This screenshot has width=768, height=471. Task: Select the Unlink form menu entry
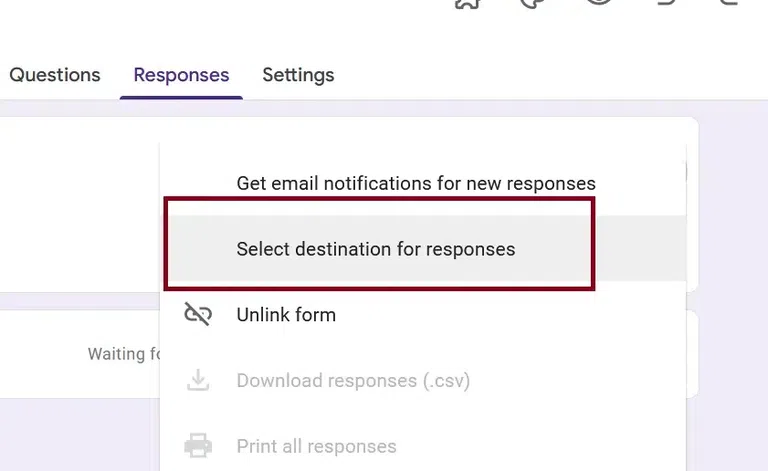286,315
